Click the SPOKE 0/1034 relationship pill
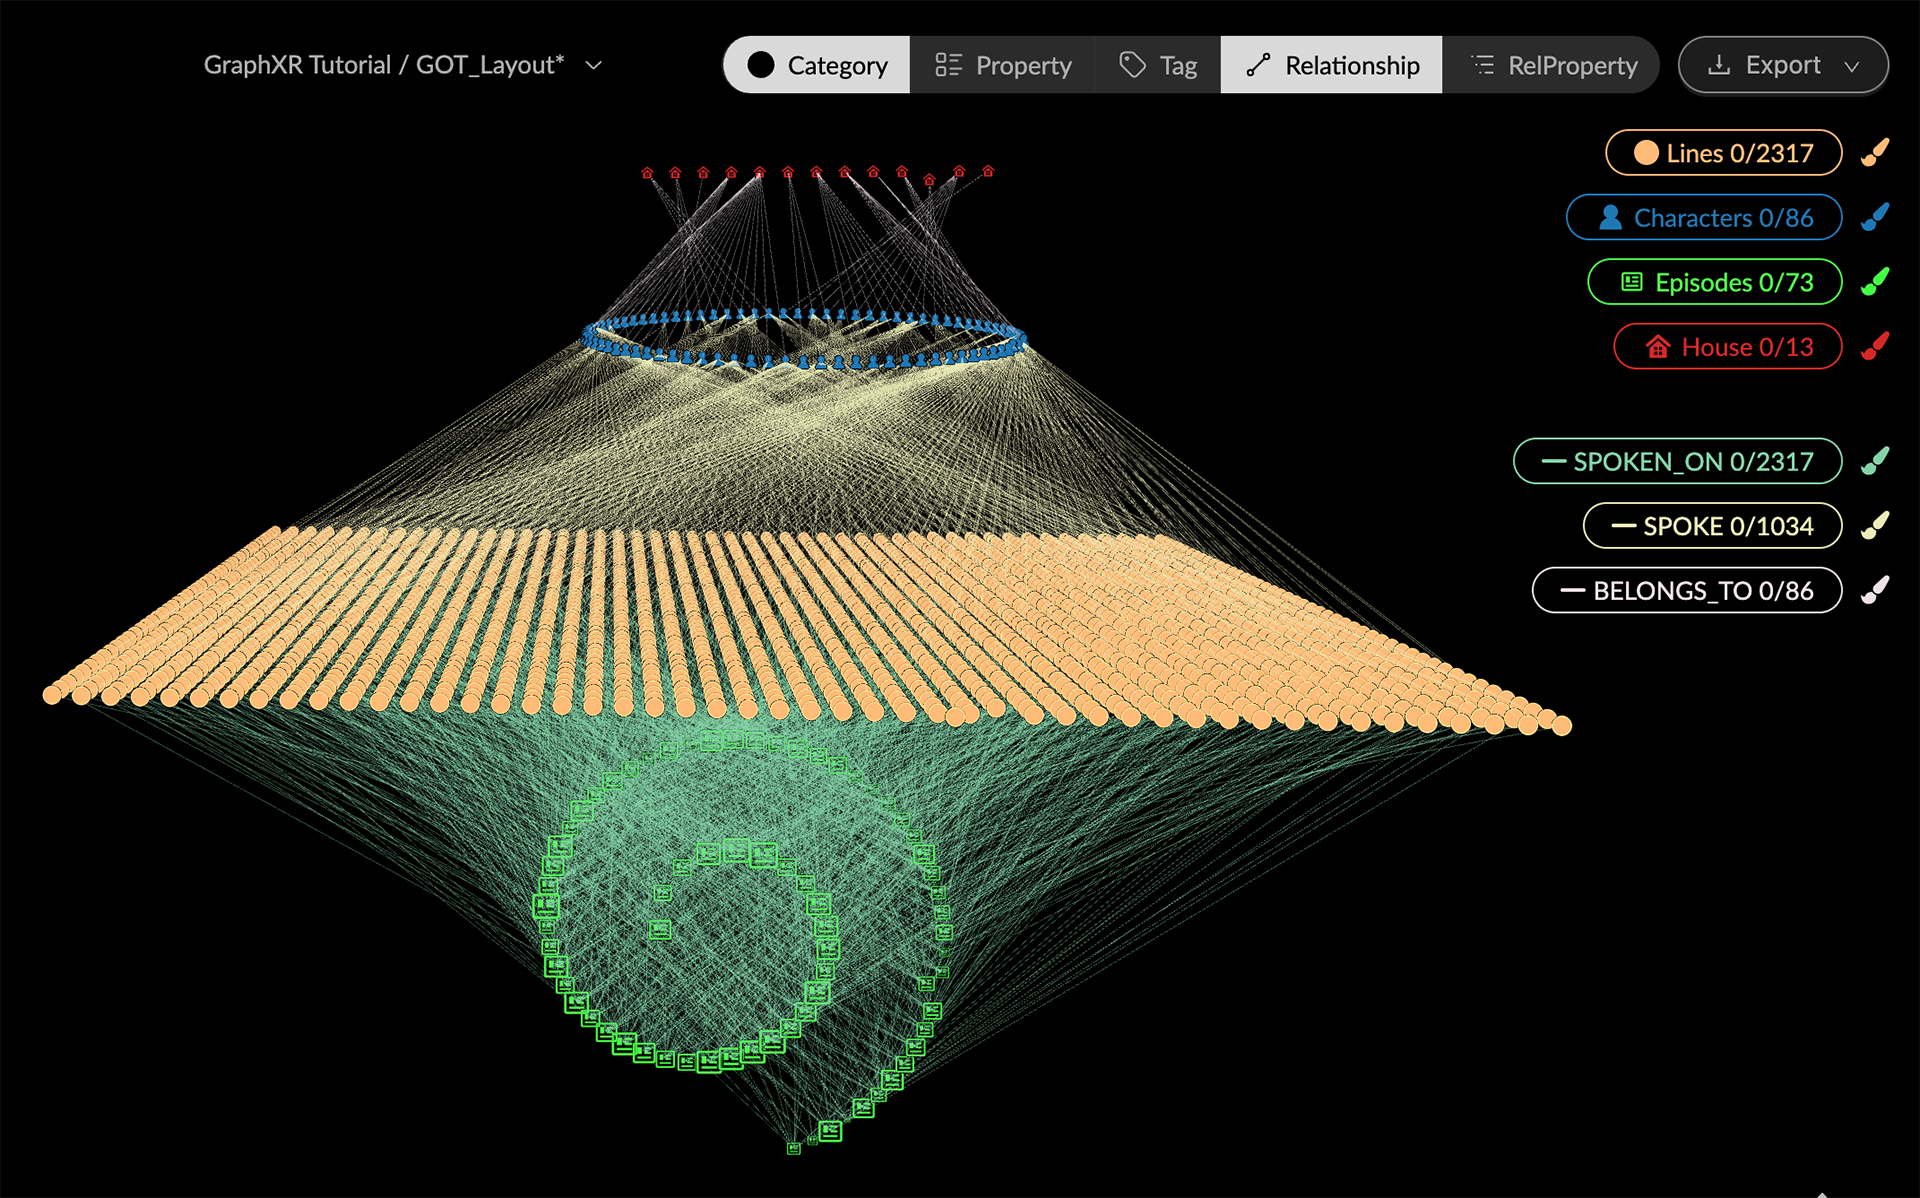Viewport: 1920px width, 1198px height. pos(1711,525)
